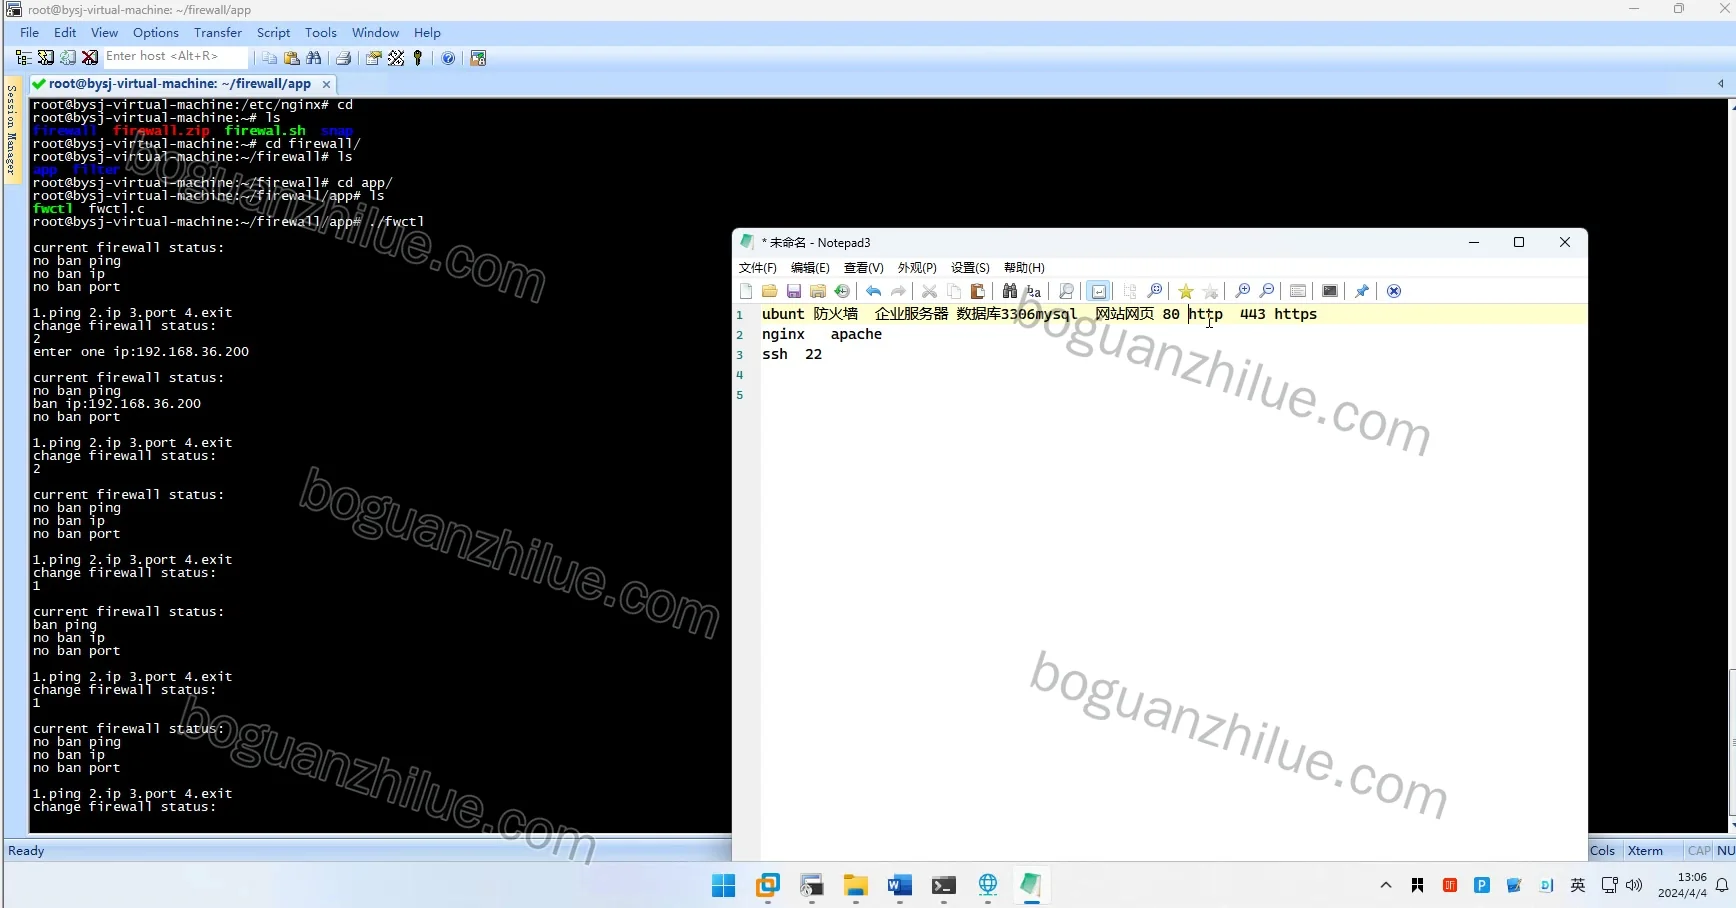Click the key icon in SecureCRT toolbar
The height and width of the screenshot is (908, 1736).
pyautogui.click(x=418, y=58)
